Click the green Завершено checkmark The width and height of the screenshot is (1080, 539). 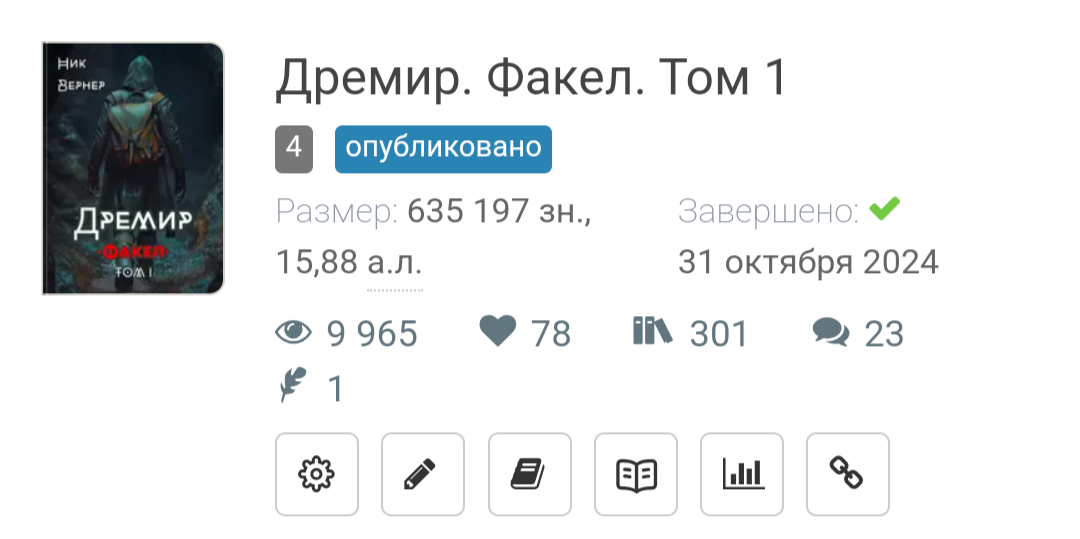(884, 208)
